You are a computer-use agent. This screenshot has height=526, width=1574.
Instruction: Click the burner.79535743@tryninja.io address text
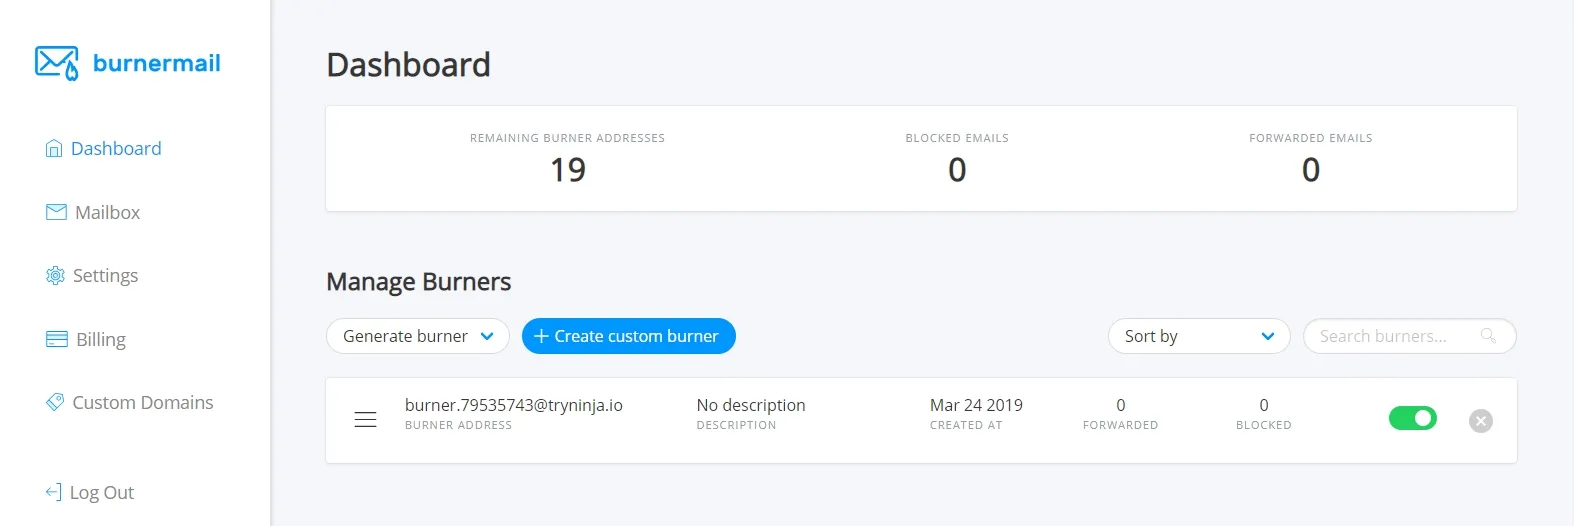tap(514, 405)
